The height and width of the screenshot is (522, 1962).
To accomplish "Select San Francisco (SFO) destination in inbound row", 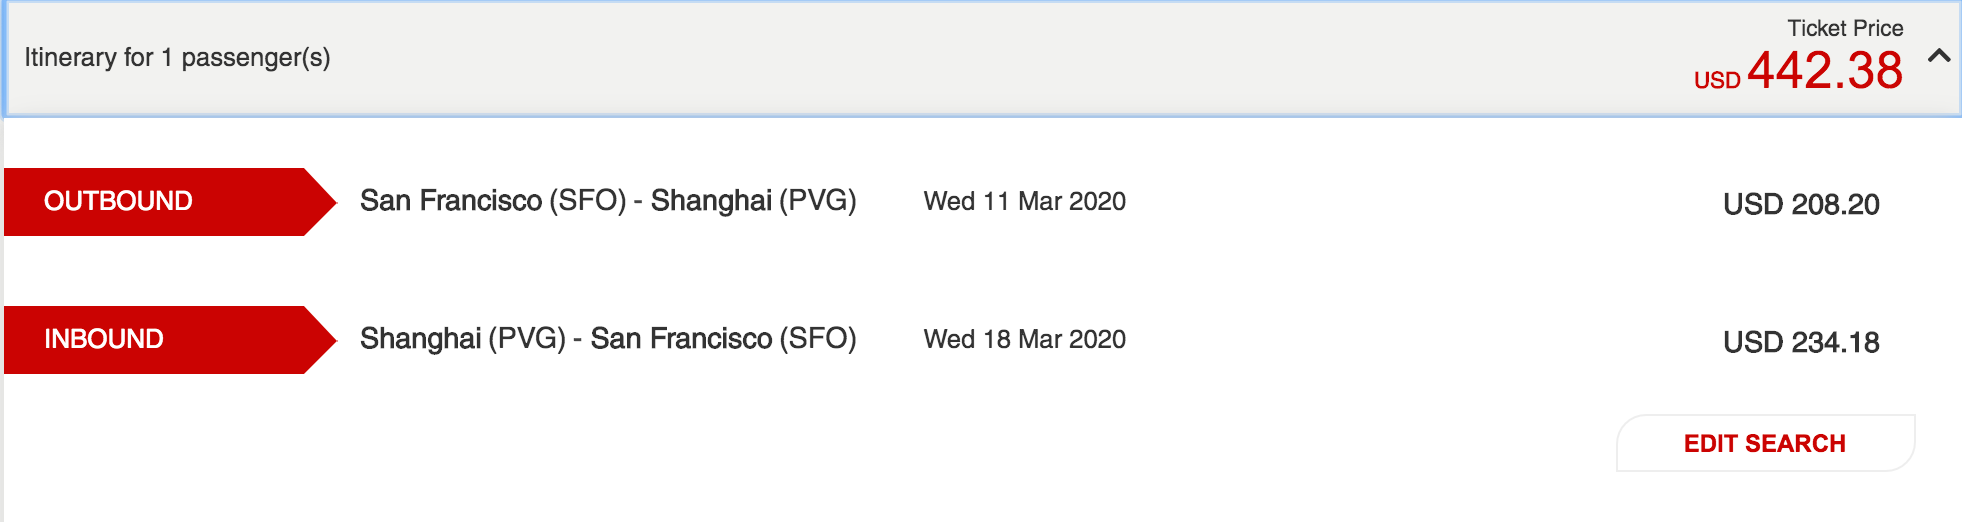I will [x=723, y=339].
